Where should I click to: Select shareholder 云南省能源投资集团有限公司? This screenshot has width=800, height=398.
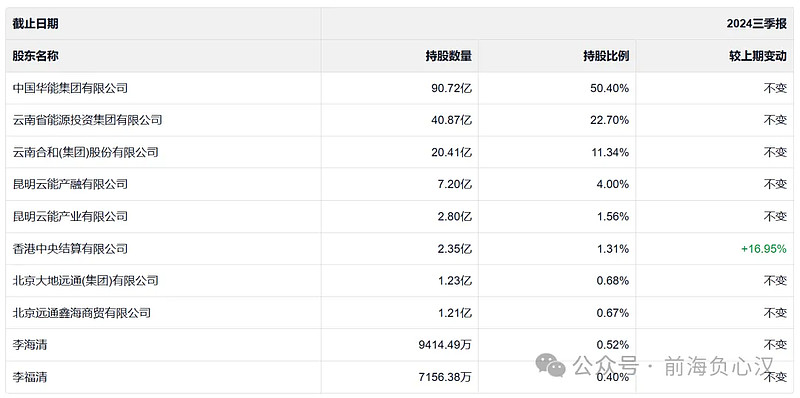tap(87, 120)
